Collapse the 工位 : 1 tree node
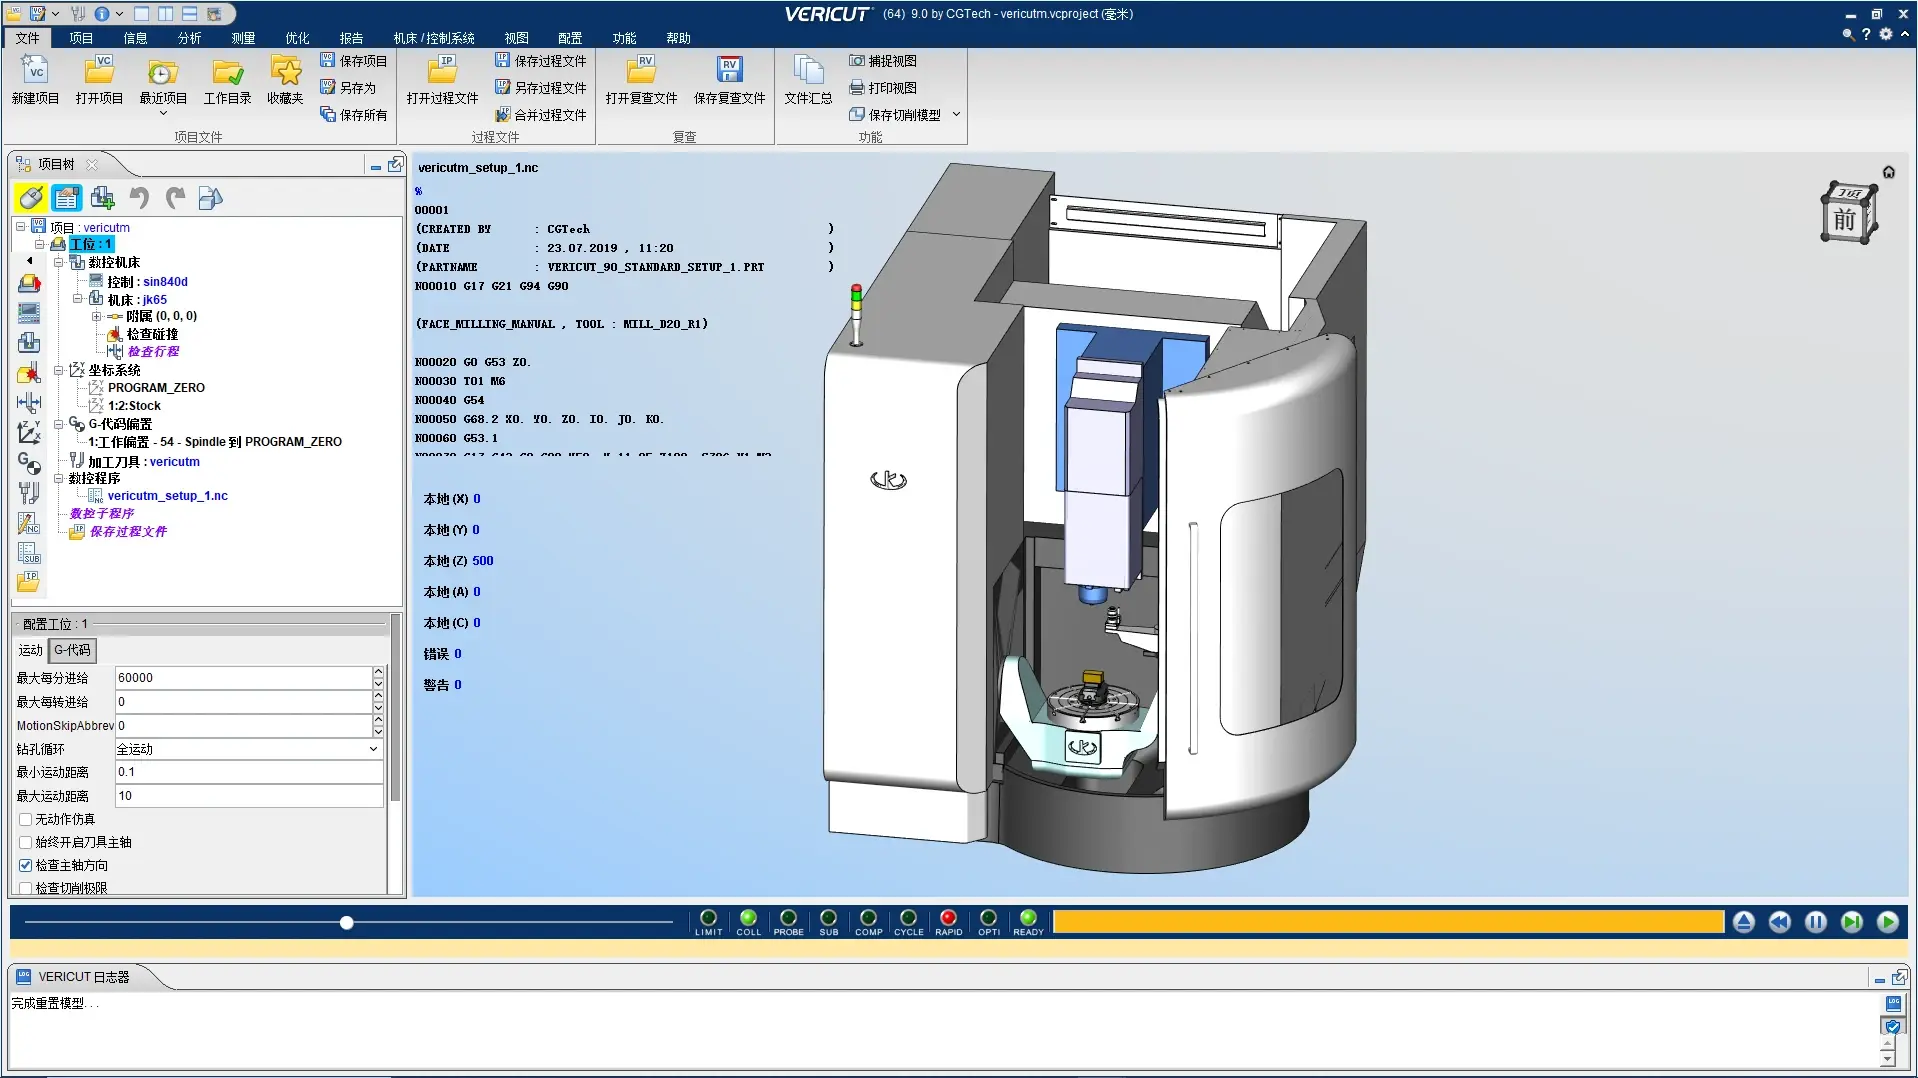 pos(39,244)
